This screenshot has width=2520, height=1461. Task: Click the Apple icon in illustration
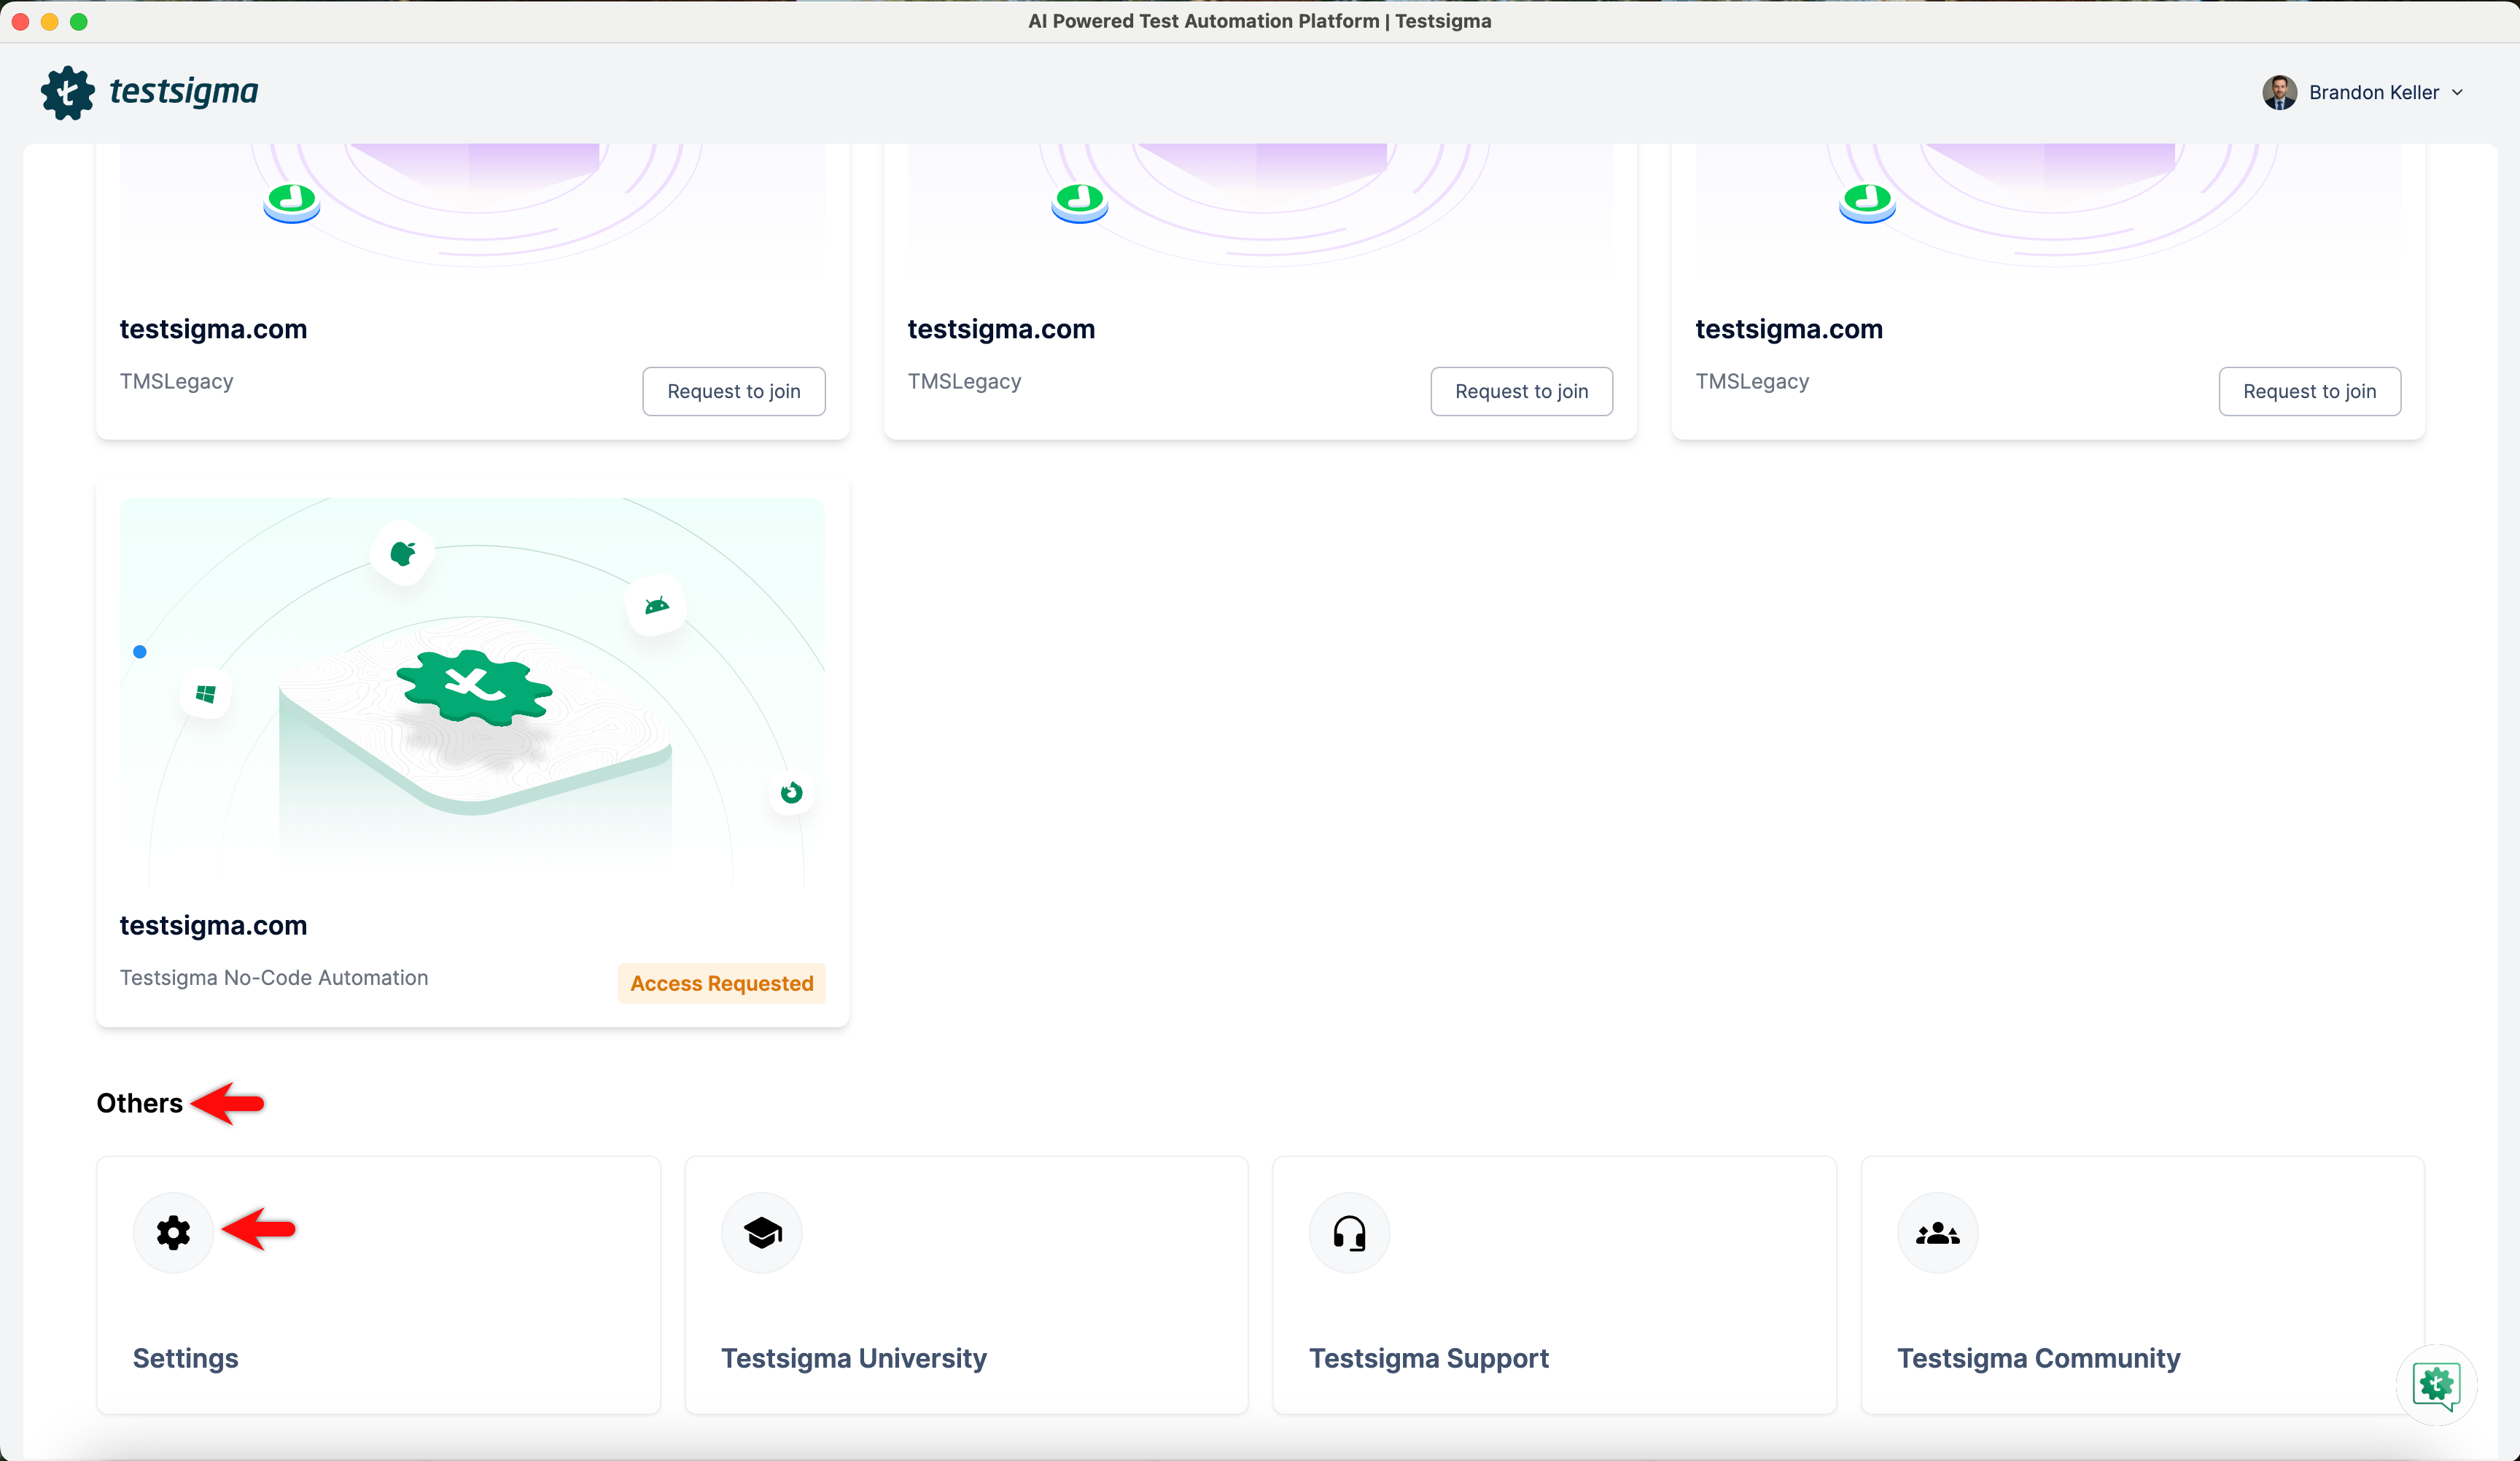[402, 553]
